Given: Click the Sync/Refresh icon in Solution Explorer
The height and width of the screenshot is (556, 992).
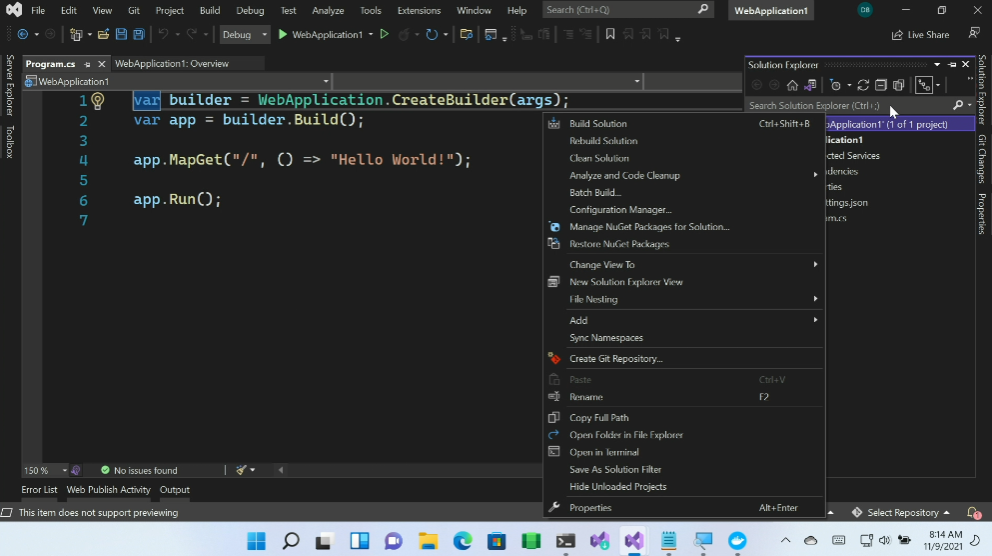Looking at the screenshot, I should tap(863, 85).
